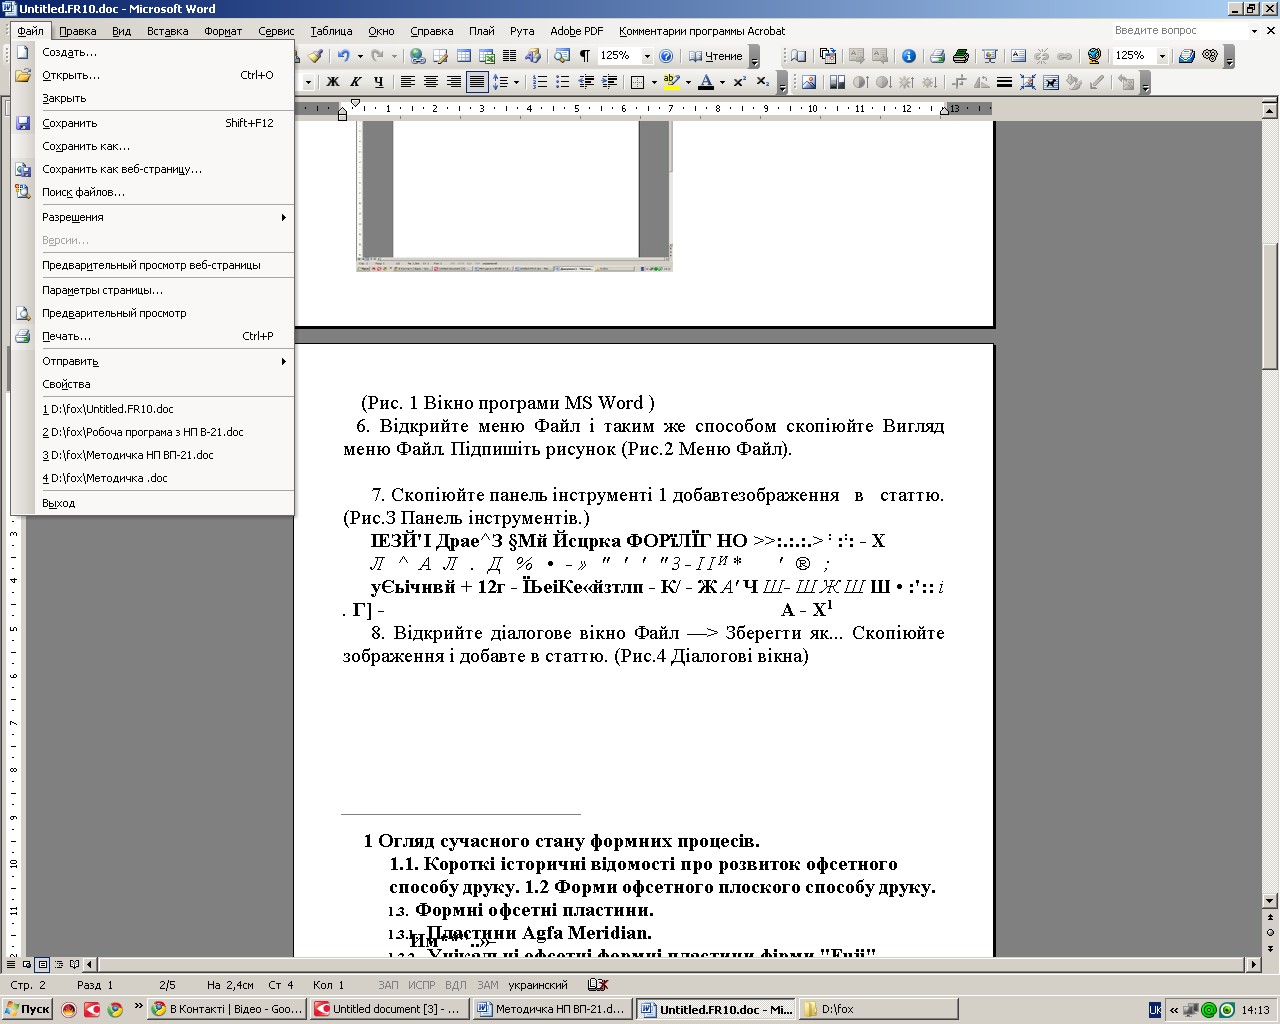Click the Line Style icon

[x=1004, y=83]
